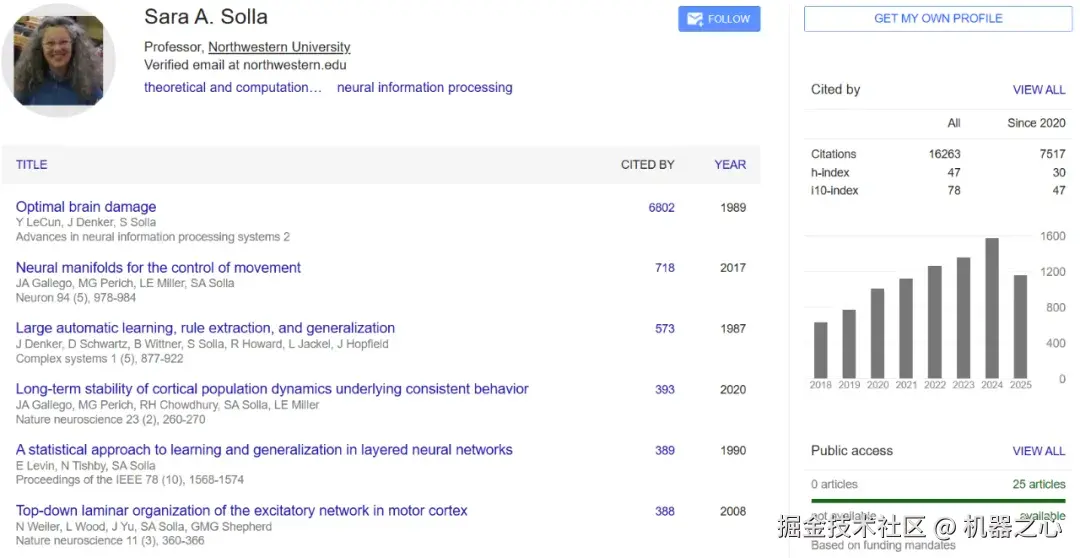1080x558 pixels.
Task: Click the venue text Nature neuroscience 23 (2), 260-270
Action: (110, 419)
